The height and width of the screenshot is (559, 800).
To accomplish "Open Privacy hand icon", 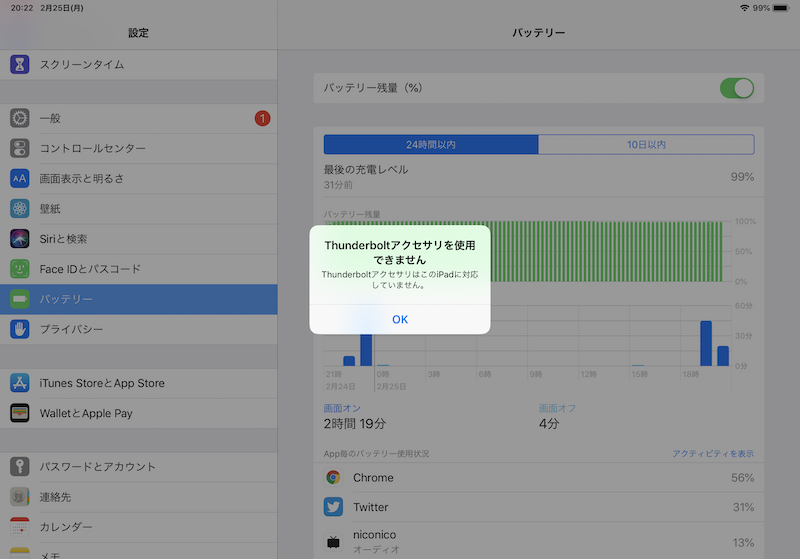I will tap(20, 329).
